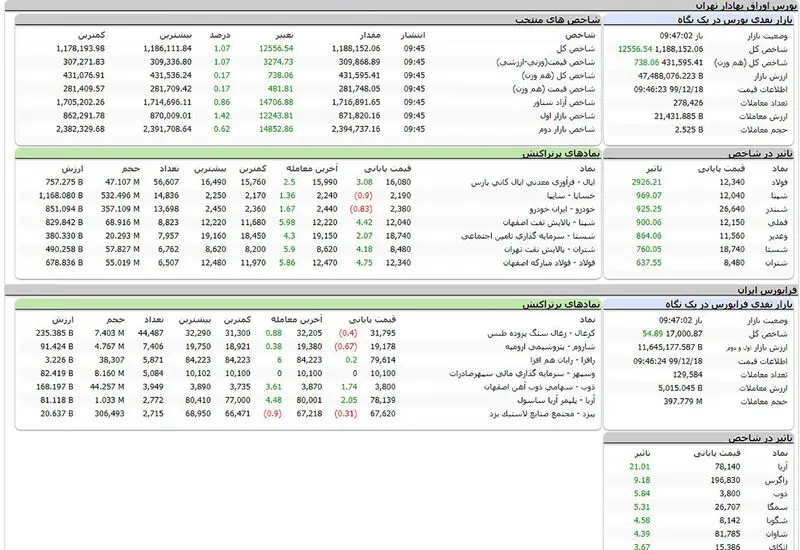Open the 'رافزا - رایان هم افزا' link

point(563,360)
